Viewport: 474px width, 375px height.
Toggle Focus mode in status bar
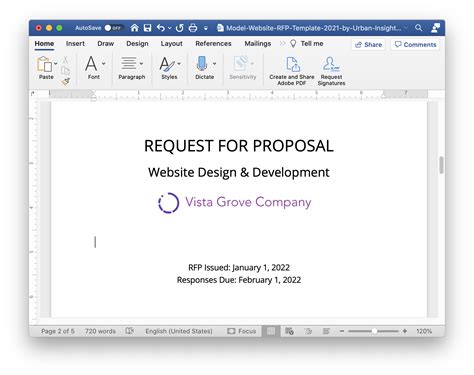242,331
